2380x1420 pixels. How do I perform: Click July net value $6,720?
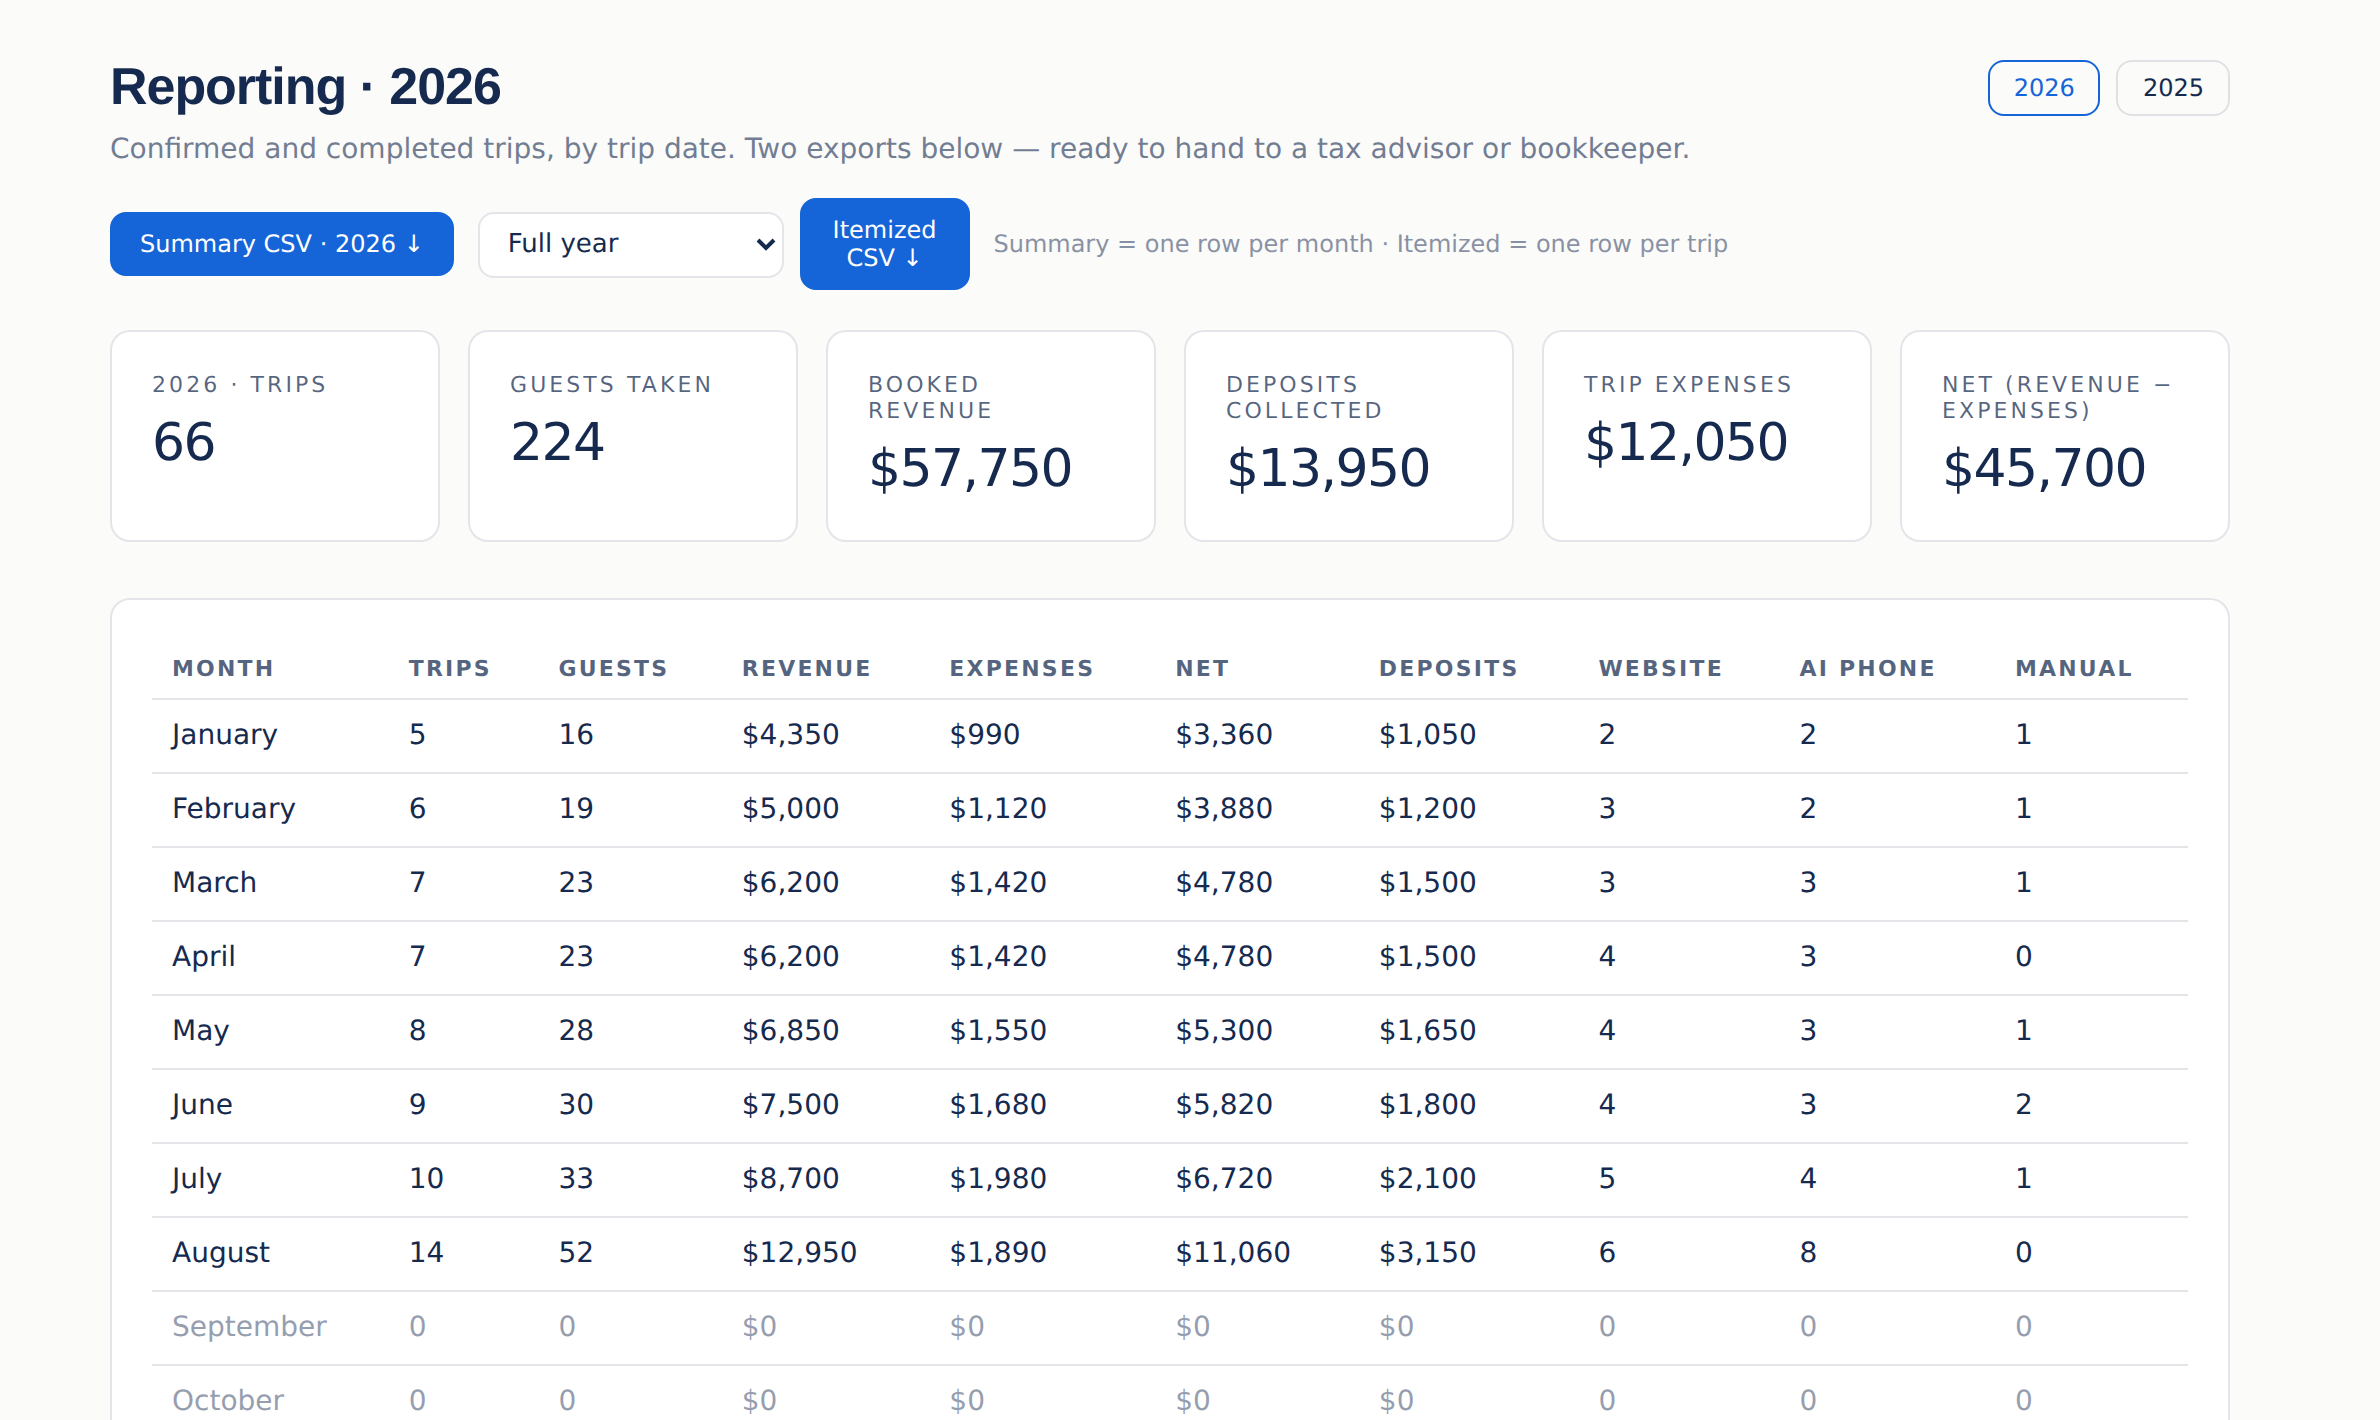click(1224, 1179)
